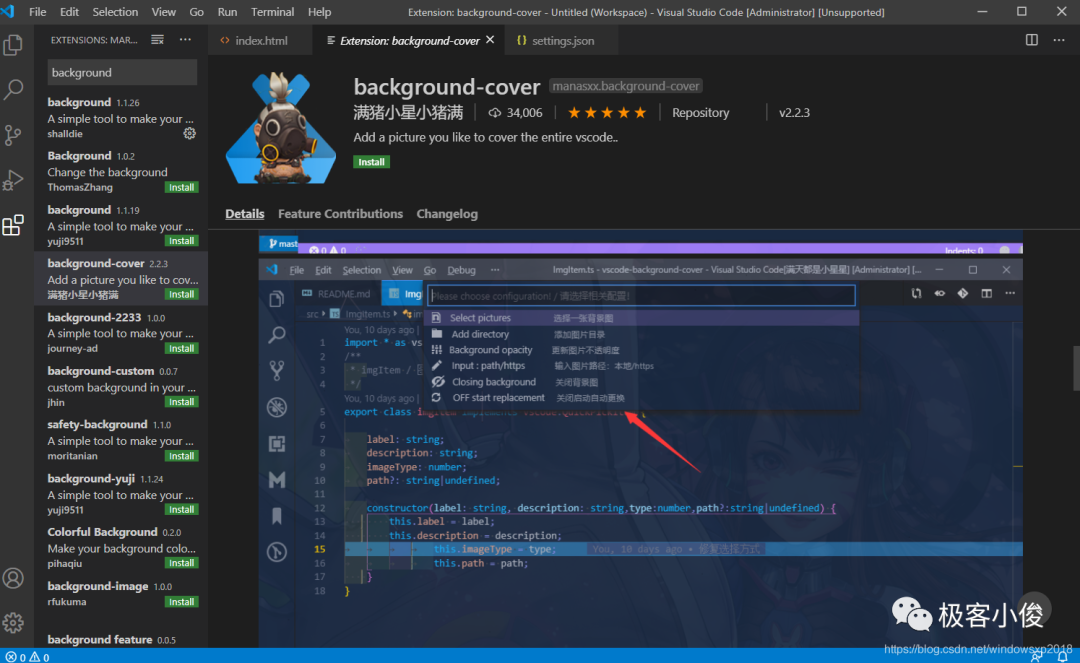1080x663 pixels.
Task: Click the extensions search box containing 'background'
Action: [x=122, y=72]
